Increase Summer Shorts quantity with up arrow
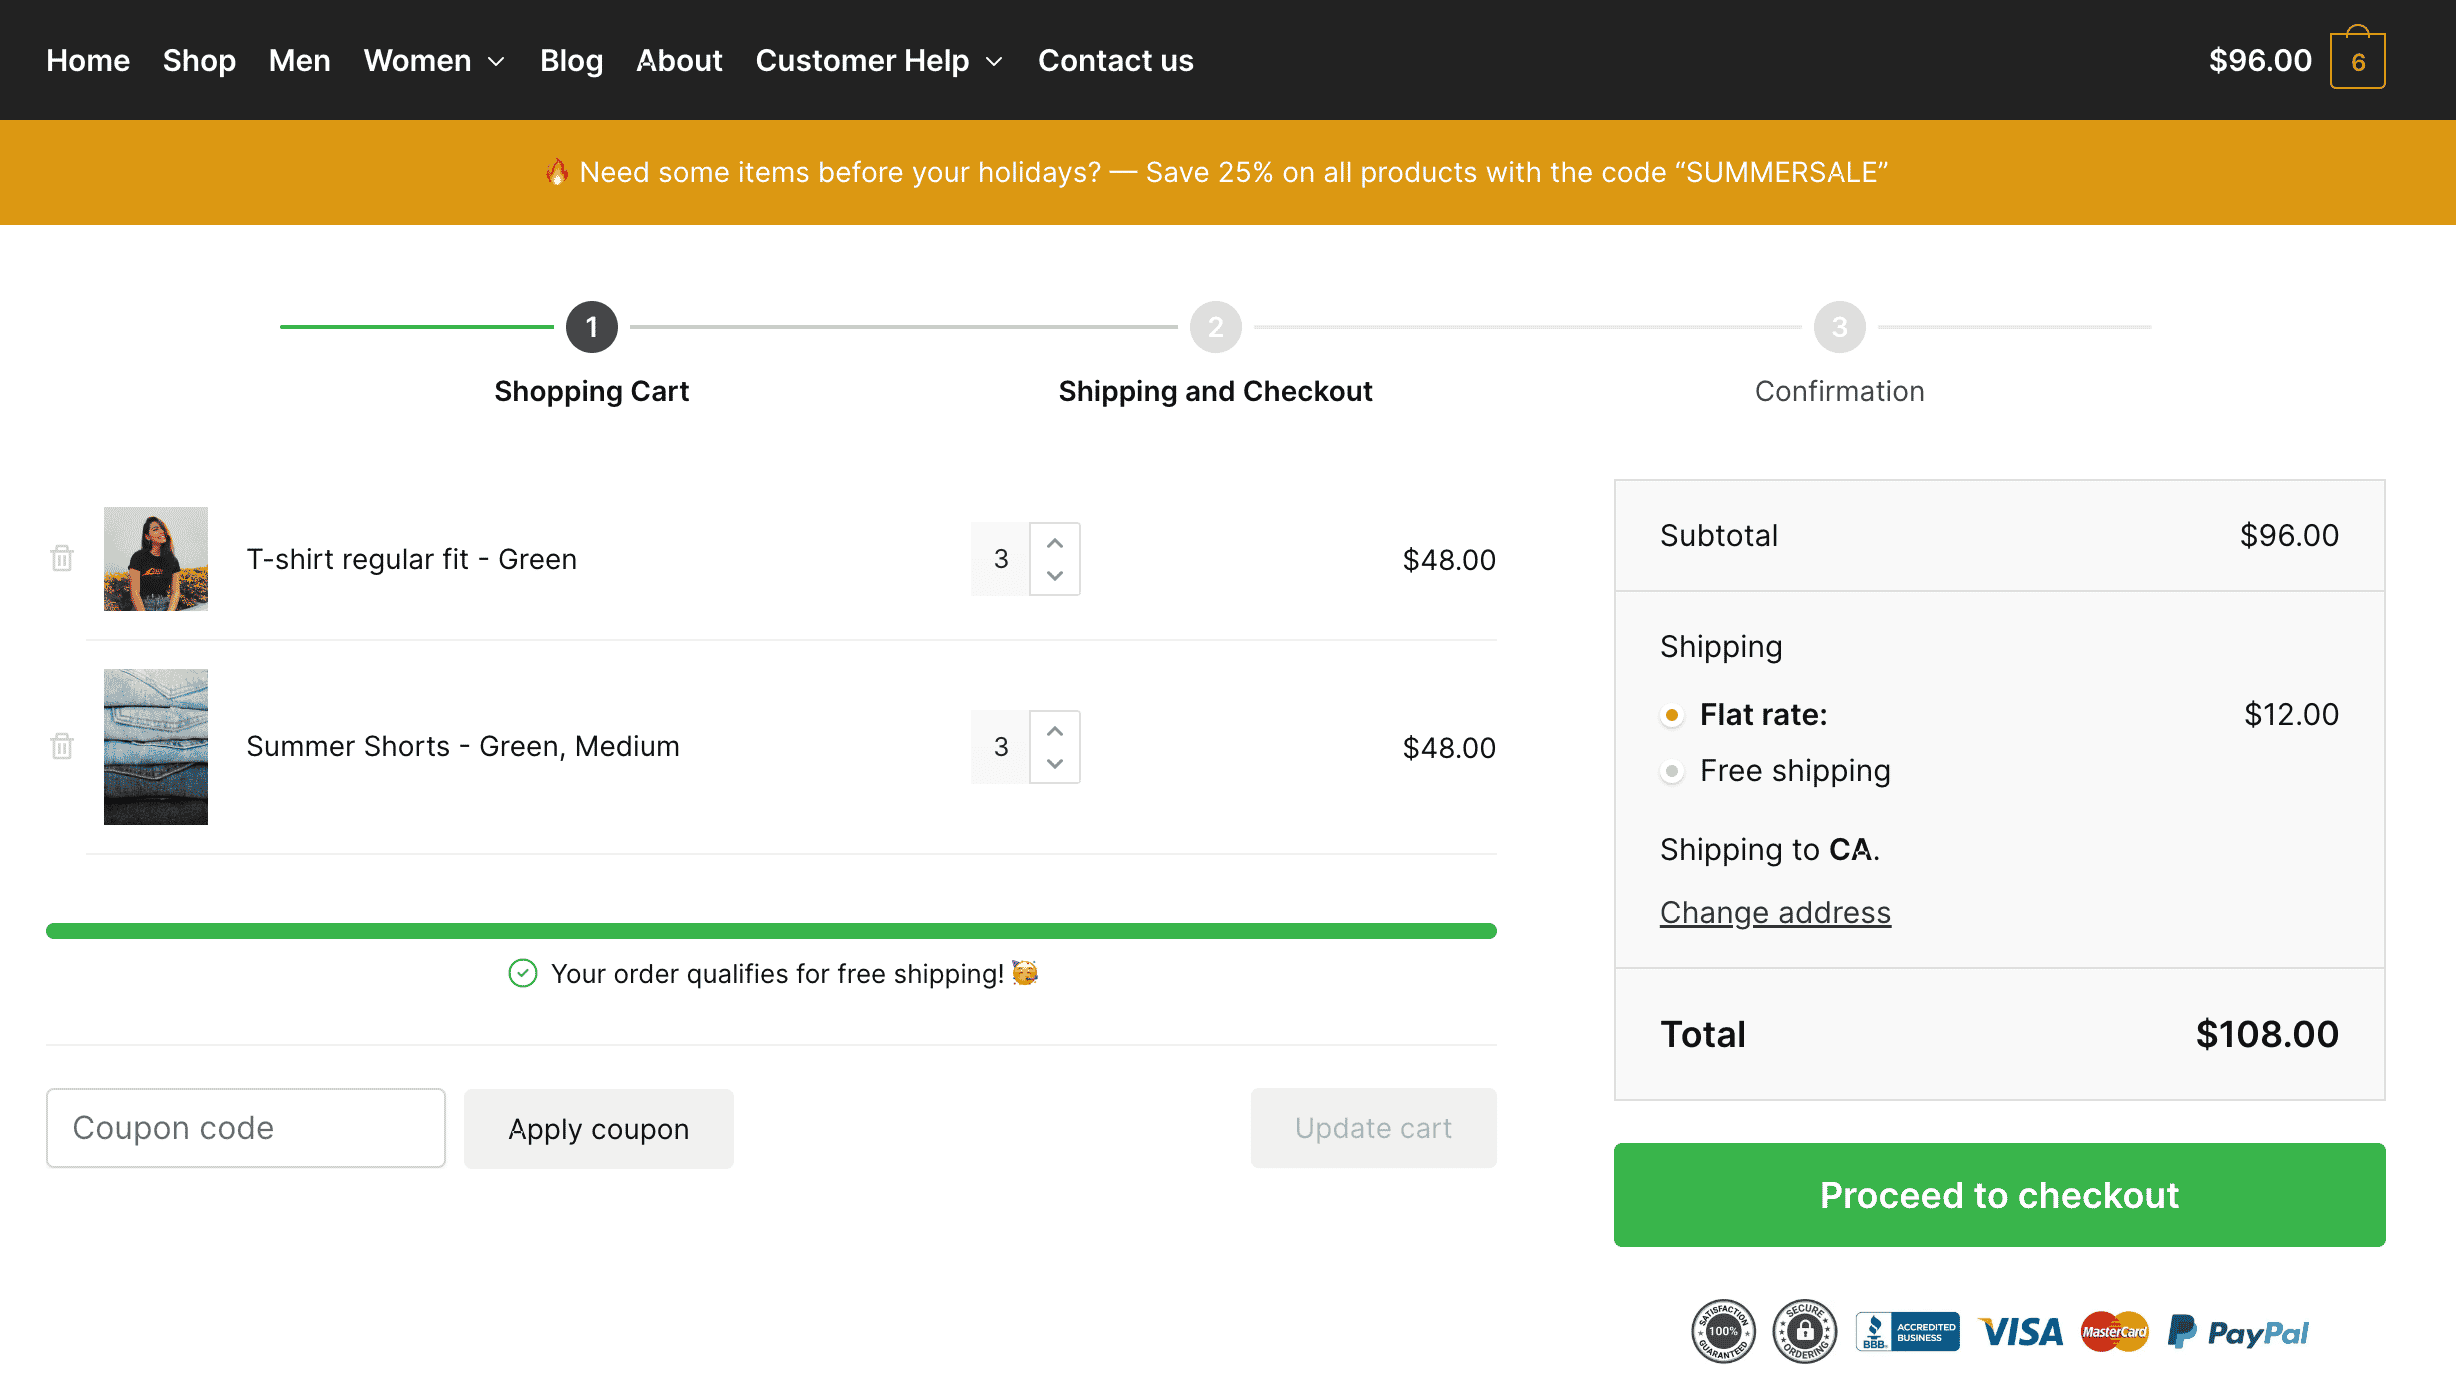This screenshot has width=2456, height=1398. (x=1054, y=730)
